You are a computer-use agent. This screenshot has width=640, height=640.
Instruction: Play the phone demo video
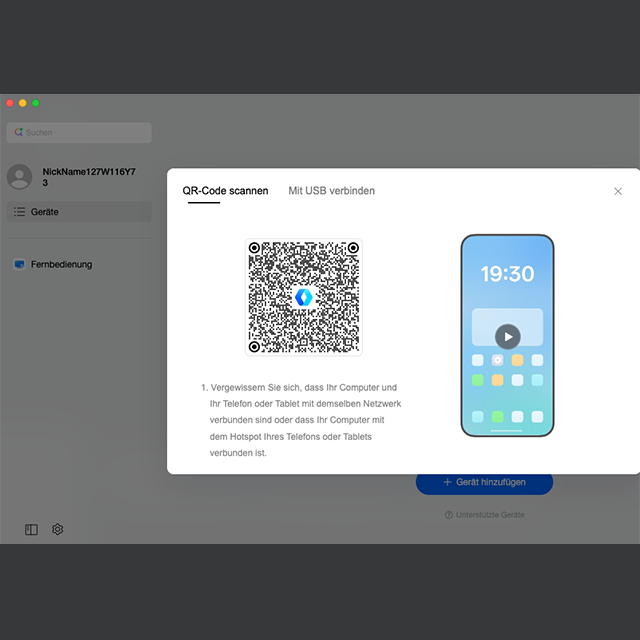click(507, 337)
